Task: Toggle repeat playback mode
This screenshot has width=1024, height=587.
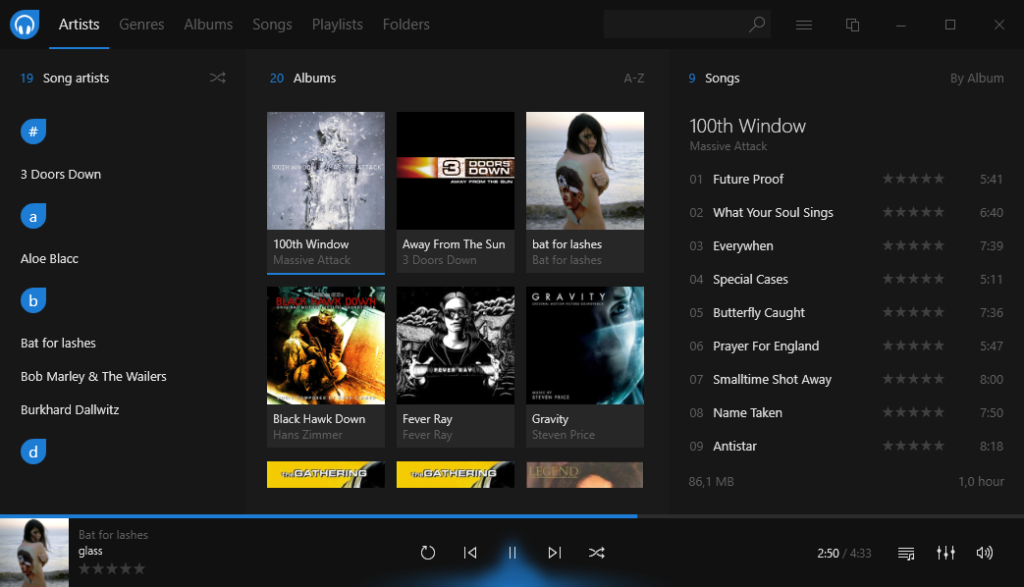Action: click(428, 552)
